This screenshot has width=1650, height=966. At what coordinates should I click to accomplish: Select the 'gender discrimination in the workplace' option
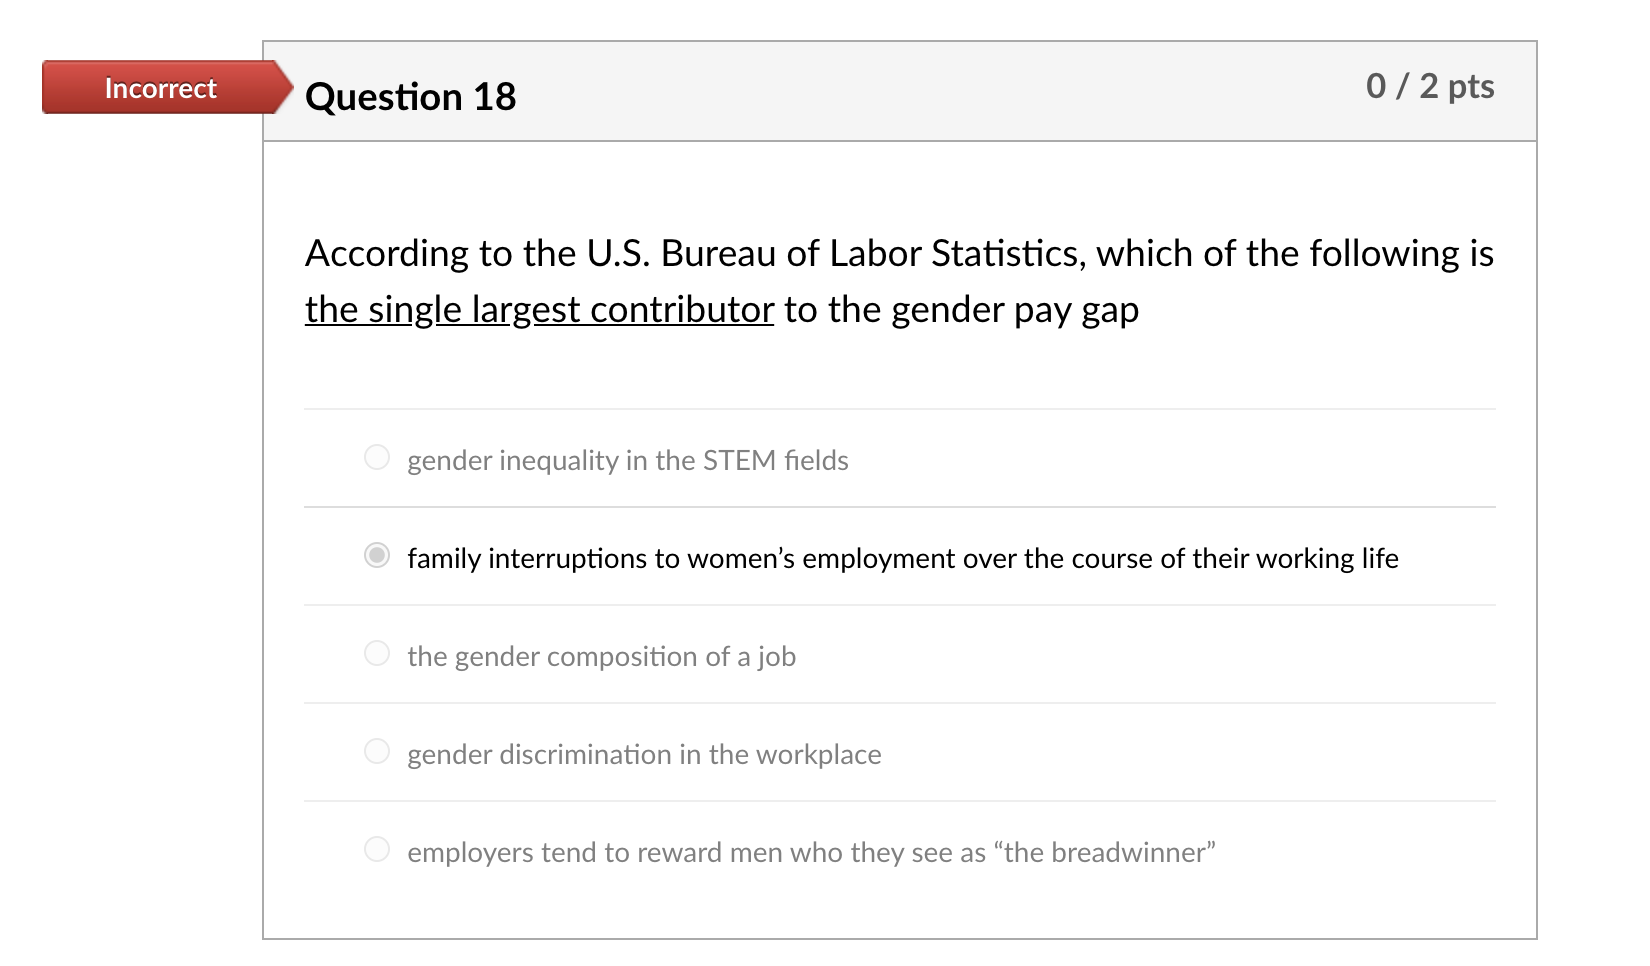coord(643,754)
